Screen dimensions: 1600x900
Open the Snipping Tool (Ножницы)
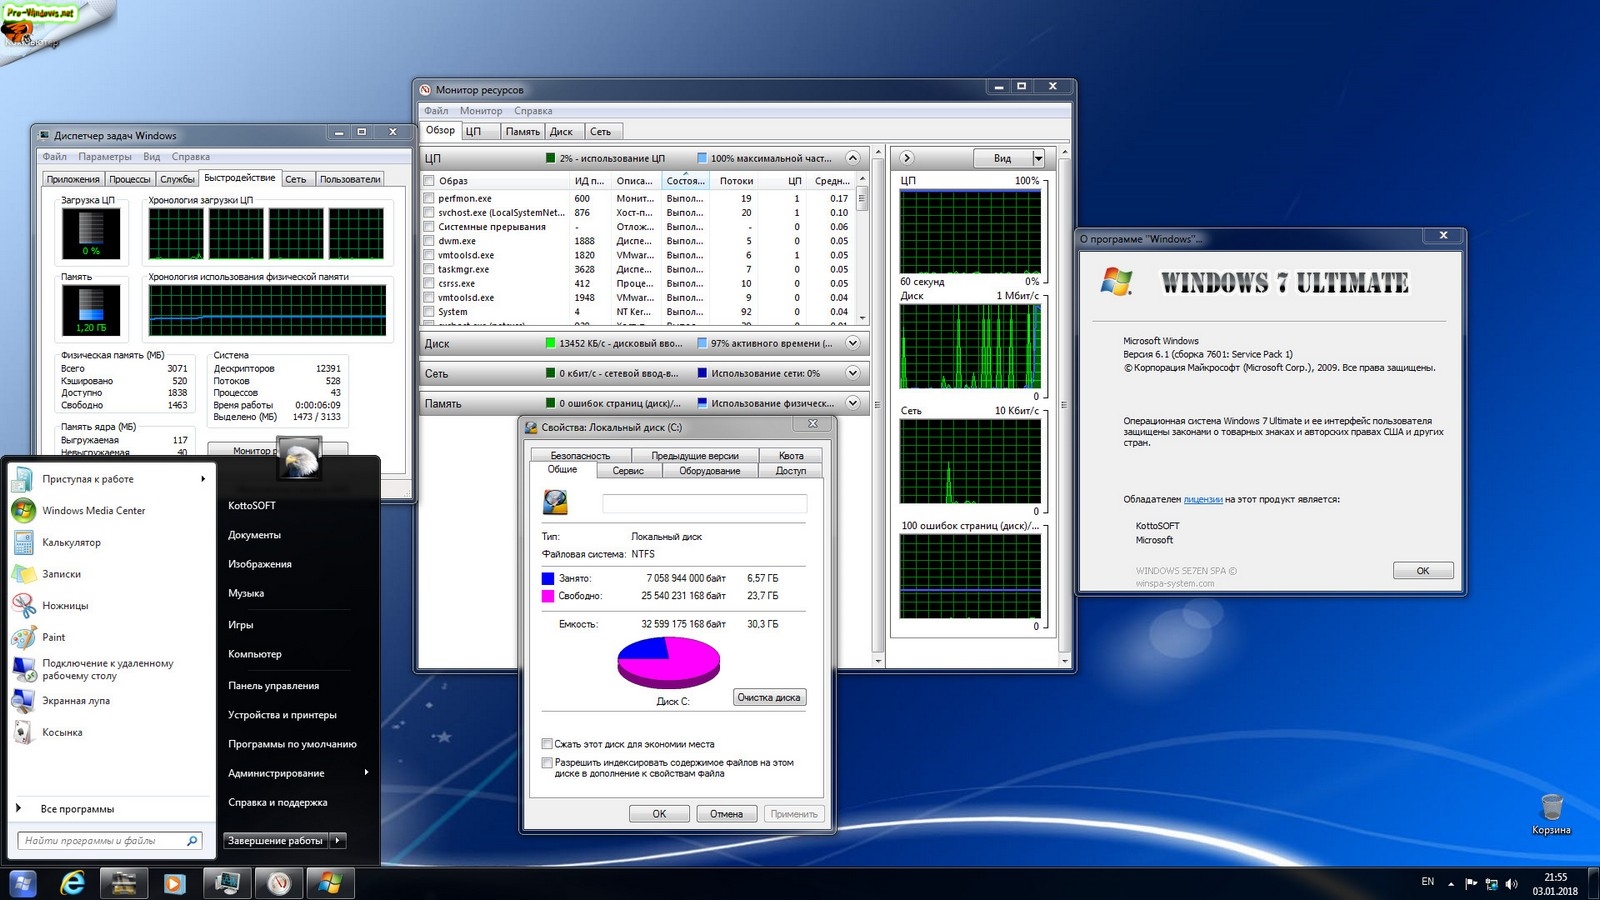point(65,605)
